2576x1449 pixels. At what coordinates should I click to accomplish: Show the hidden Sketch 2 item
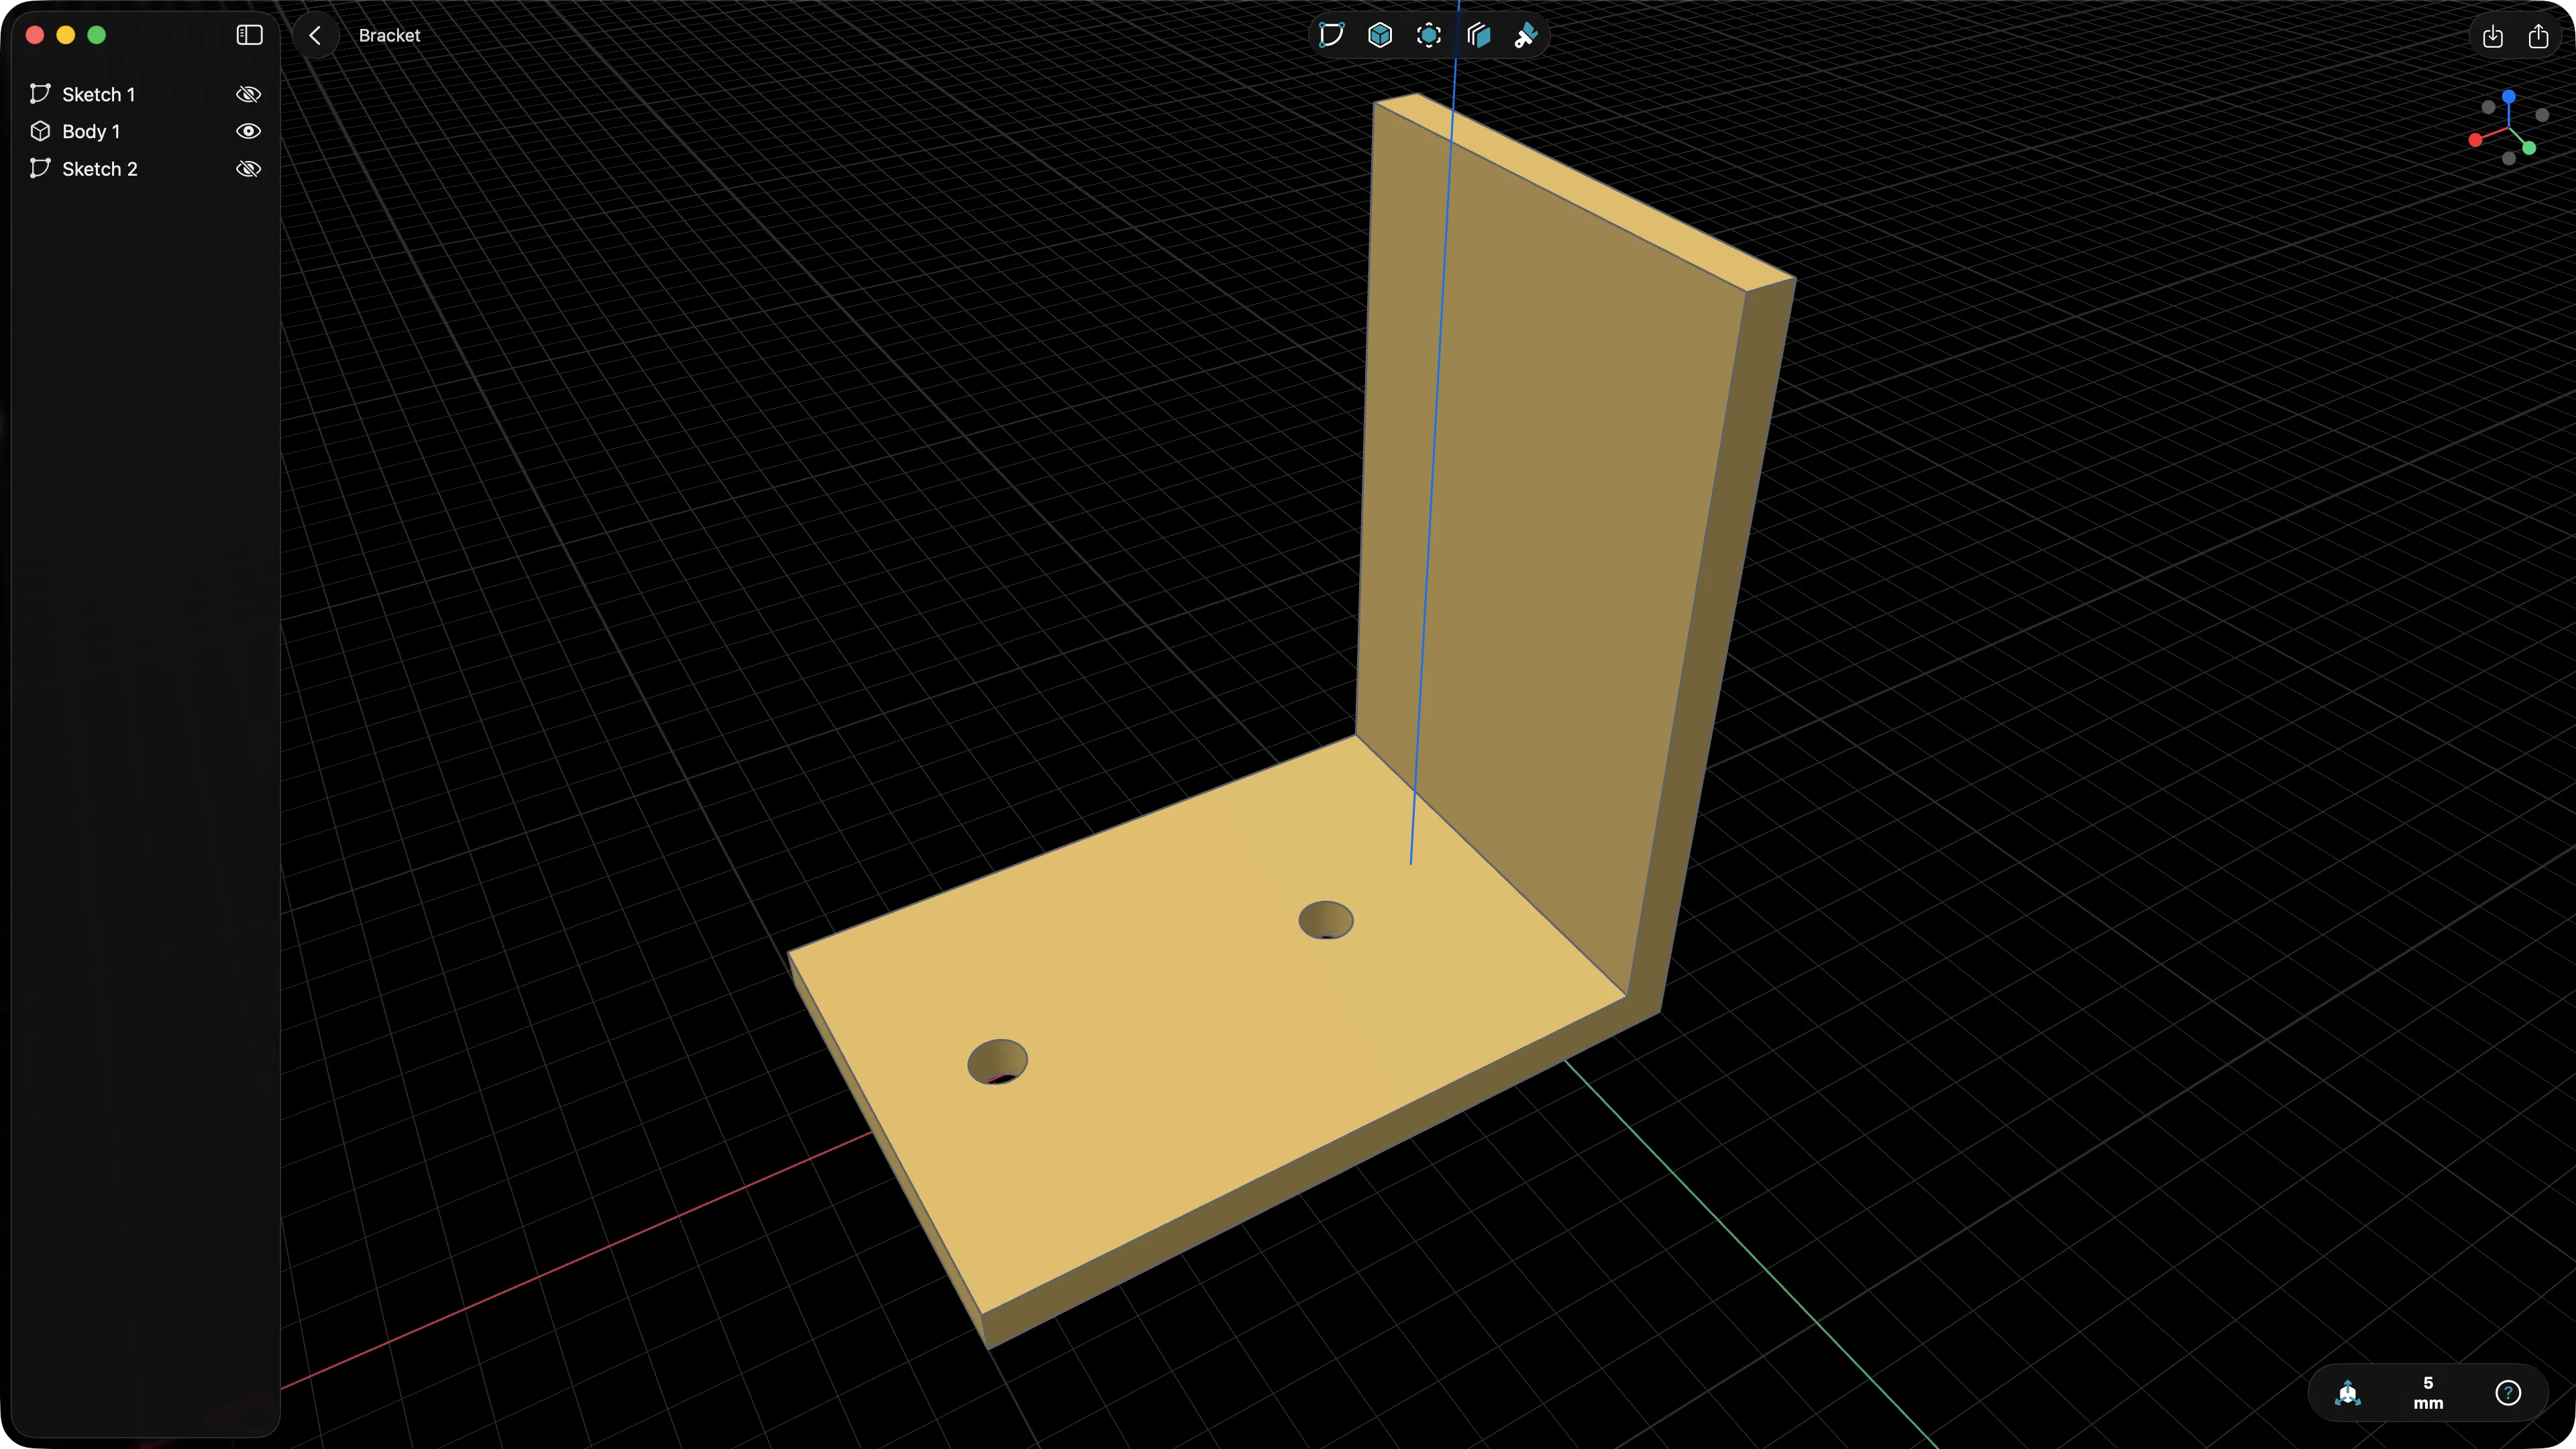[248, 169]
